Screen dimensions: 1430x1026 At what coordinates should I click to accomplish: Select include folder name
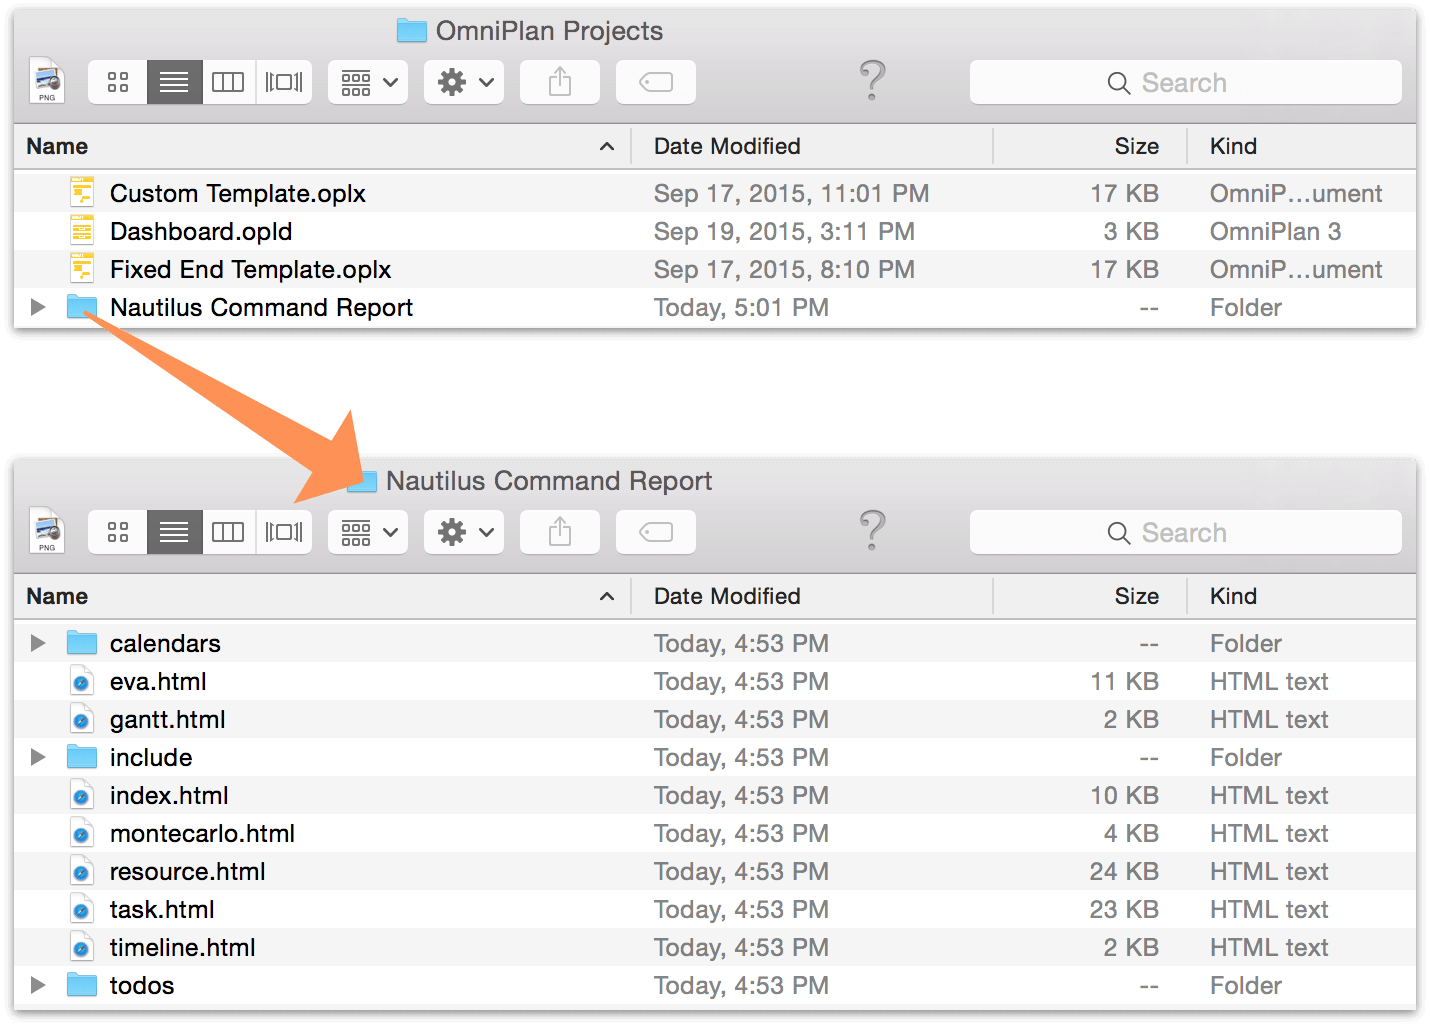tap(151, 757)
